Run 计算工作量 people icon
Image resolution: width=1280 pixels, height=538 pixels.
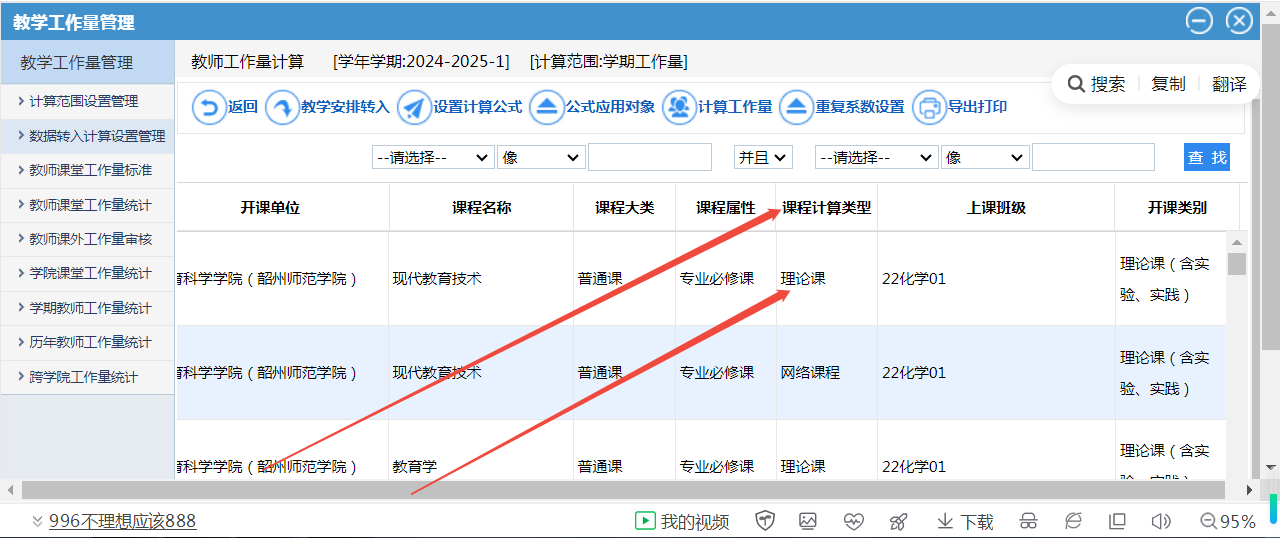(679, 107)
